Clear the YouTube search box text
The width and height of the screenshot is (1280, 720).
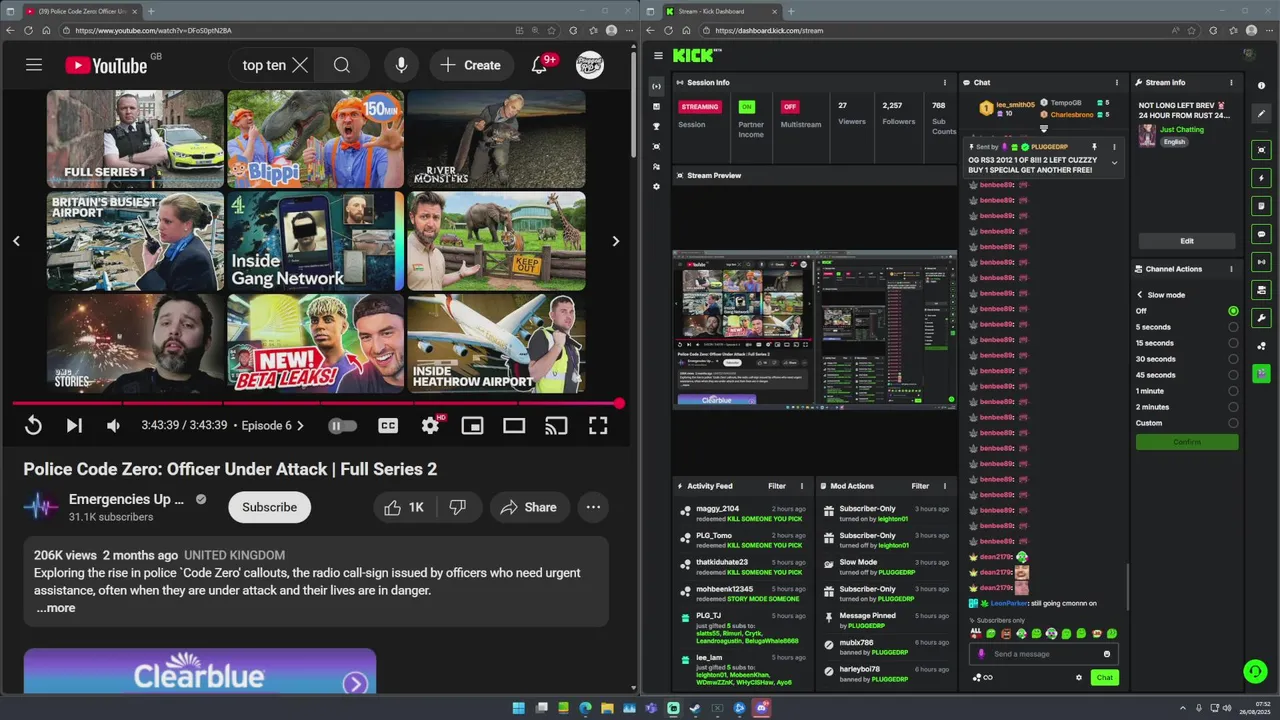tap(300, 65)
